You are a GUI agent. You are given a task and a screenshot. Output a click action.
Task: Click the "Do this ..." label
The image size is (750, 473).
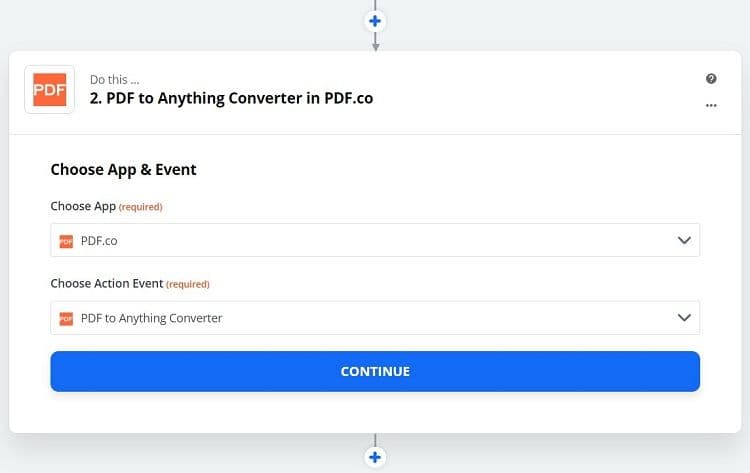coord(113,79)
